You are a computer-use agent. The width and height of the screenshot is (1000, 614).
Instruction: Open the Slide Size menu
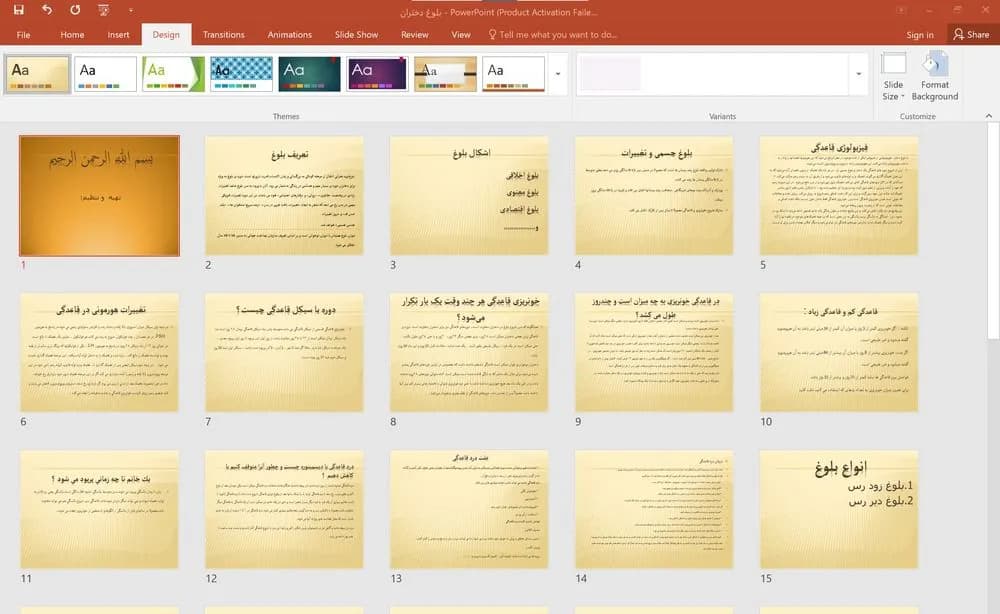[x=893, y=77]
